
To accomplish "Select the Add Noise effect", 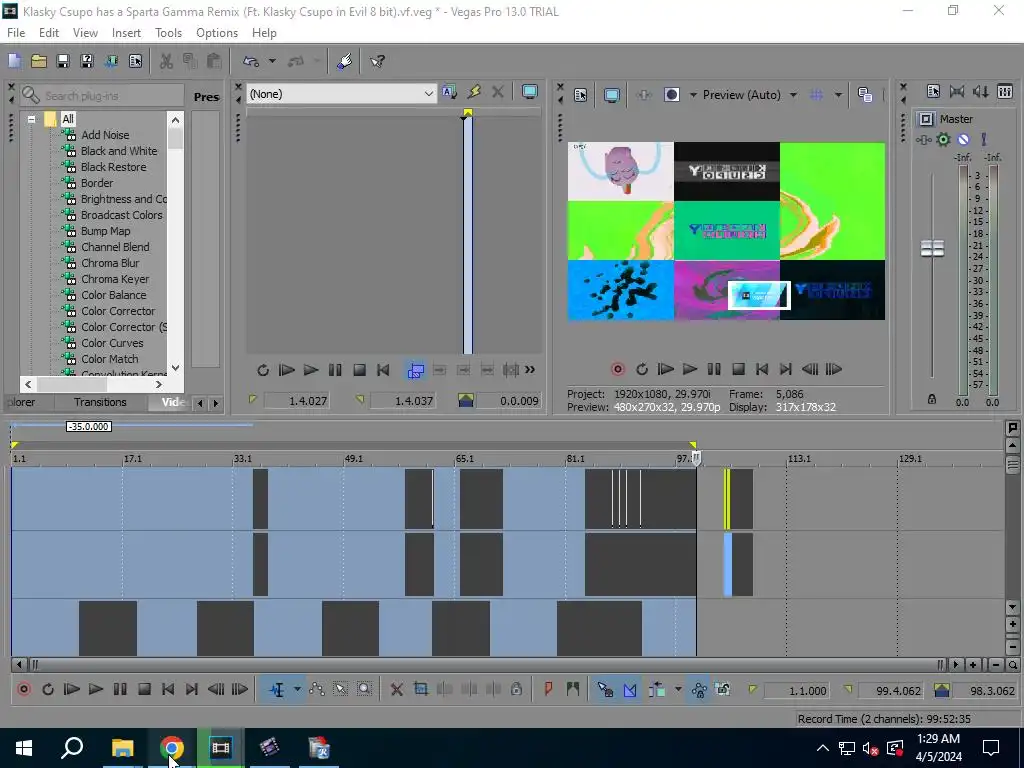I will [x=105, y=135].
